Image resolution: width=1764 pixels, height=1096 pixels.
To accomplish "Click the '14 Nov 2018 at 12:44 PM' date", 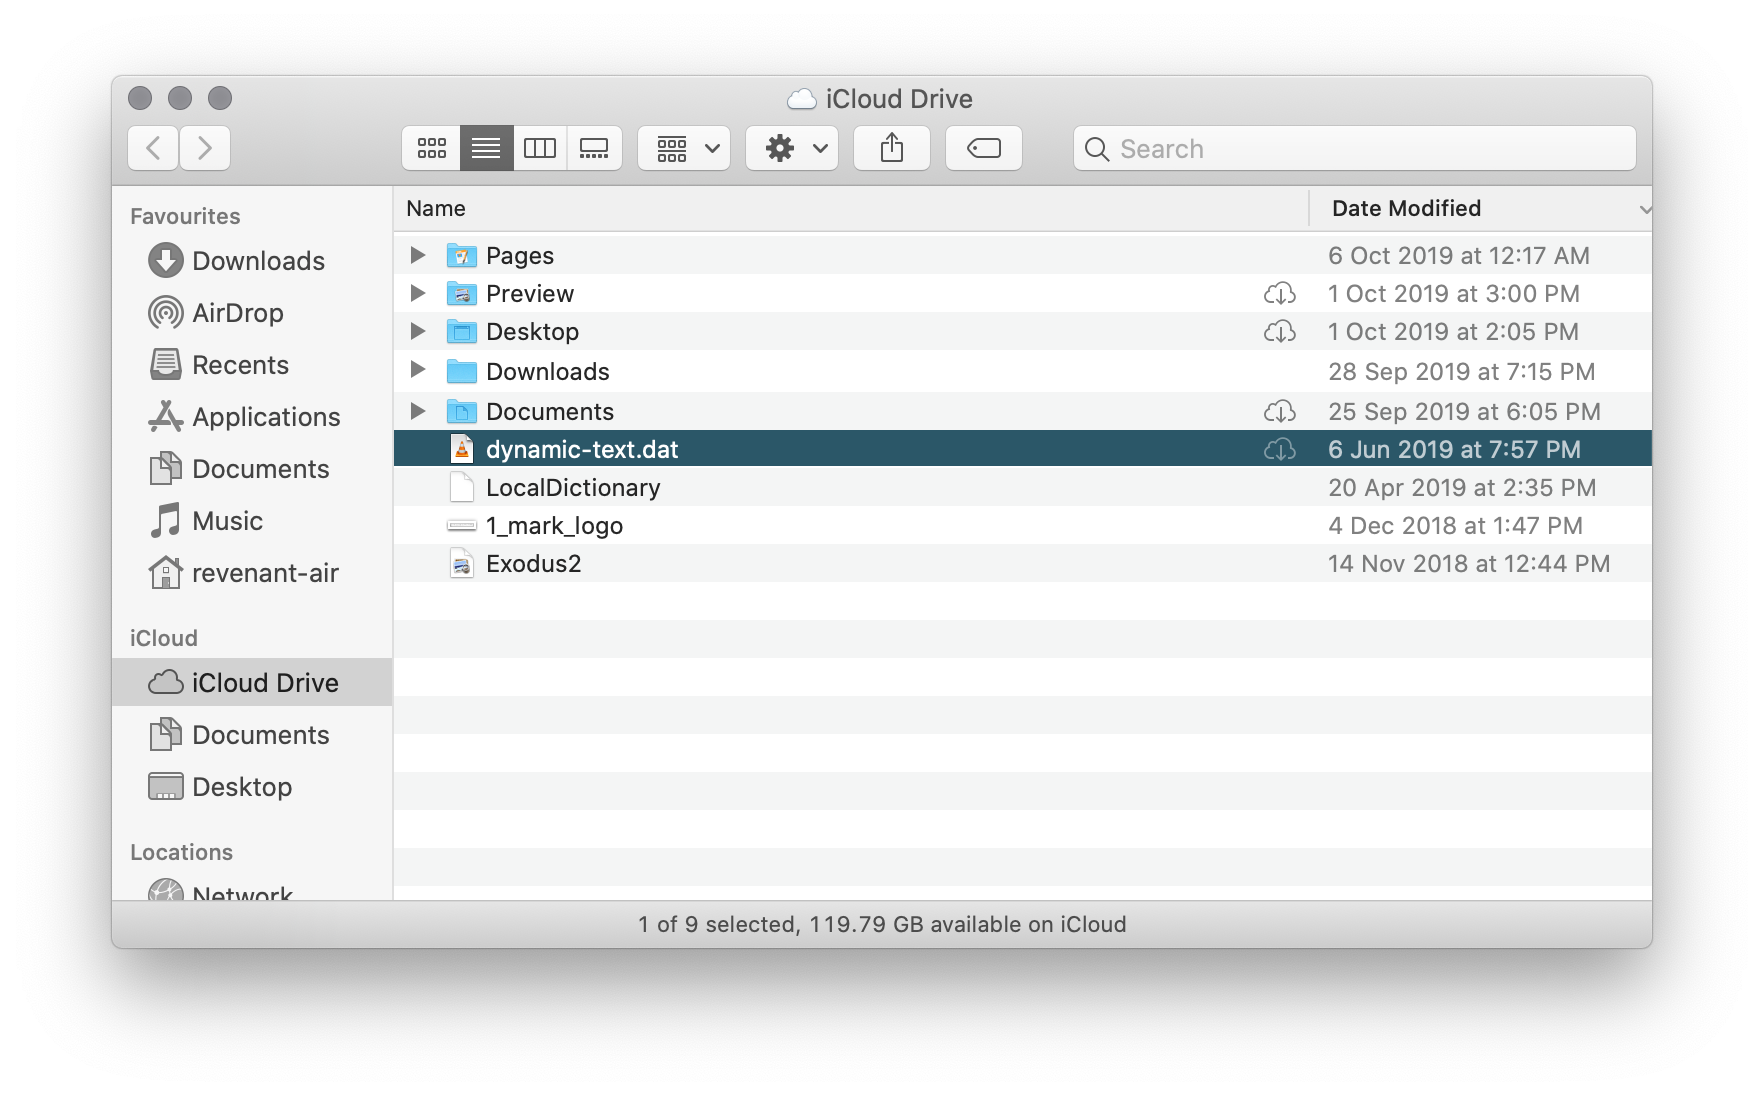I will click(1468, 563).
